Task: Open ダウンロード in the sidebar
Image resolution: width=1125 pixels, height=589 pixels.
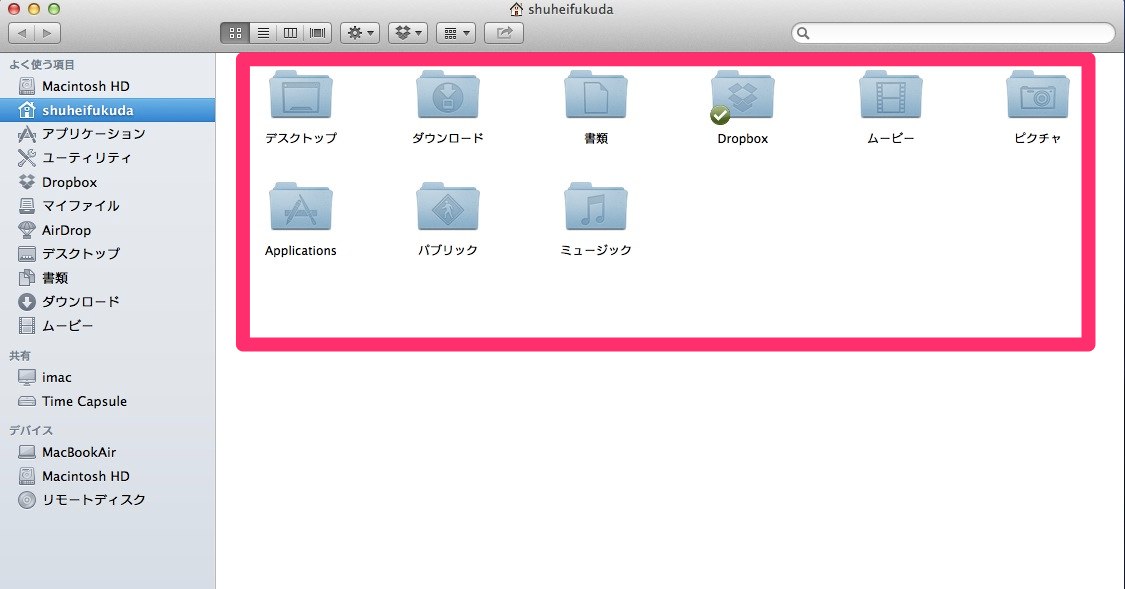Action: click(x=108, y=302)
